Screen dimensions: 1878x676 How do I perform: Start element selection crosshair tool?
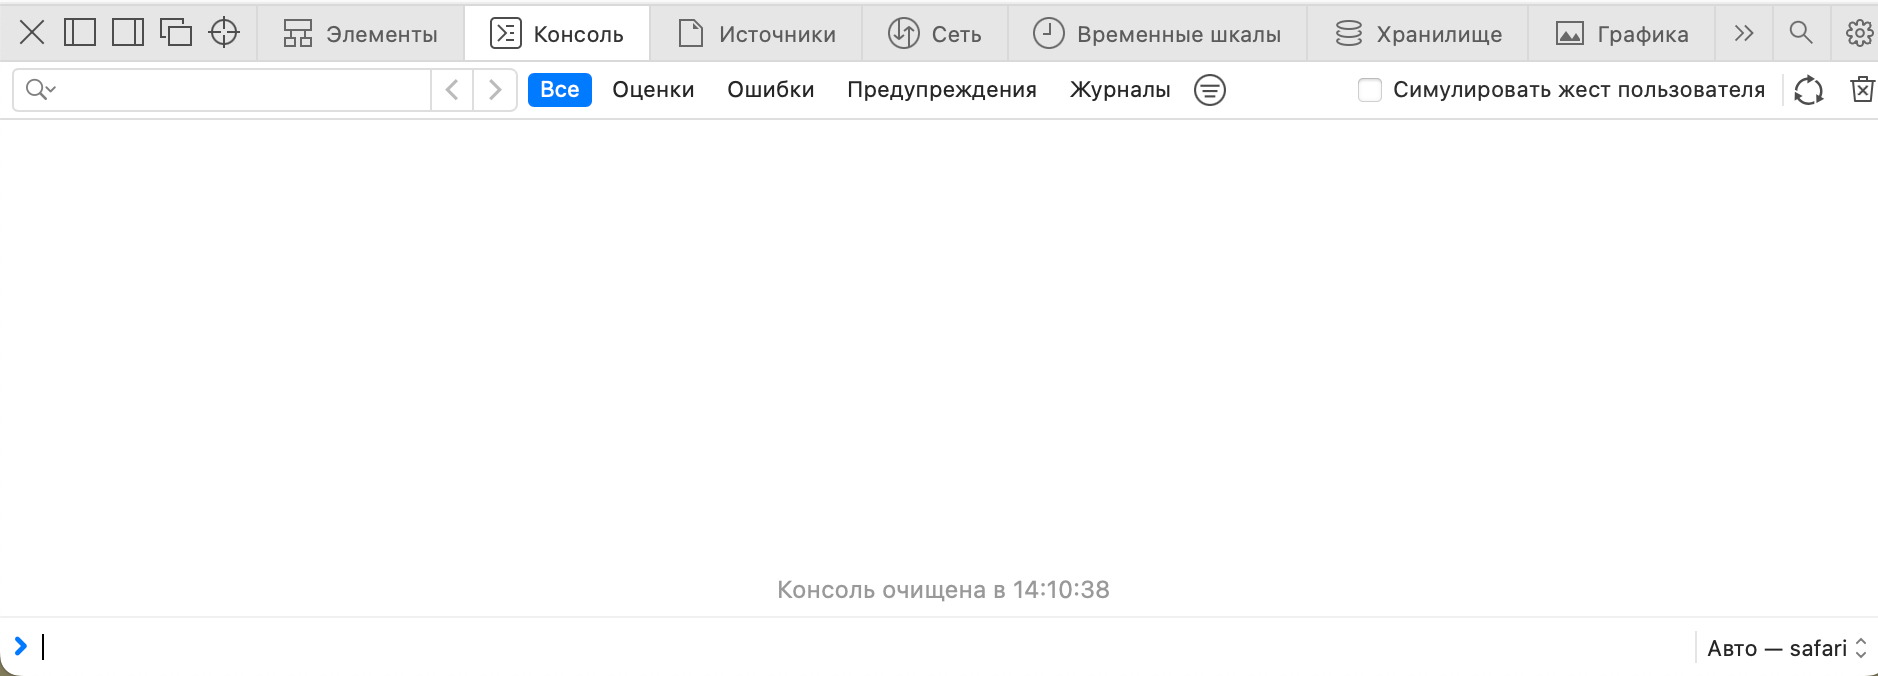pos(224,33)
